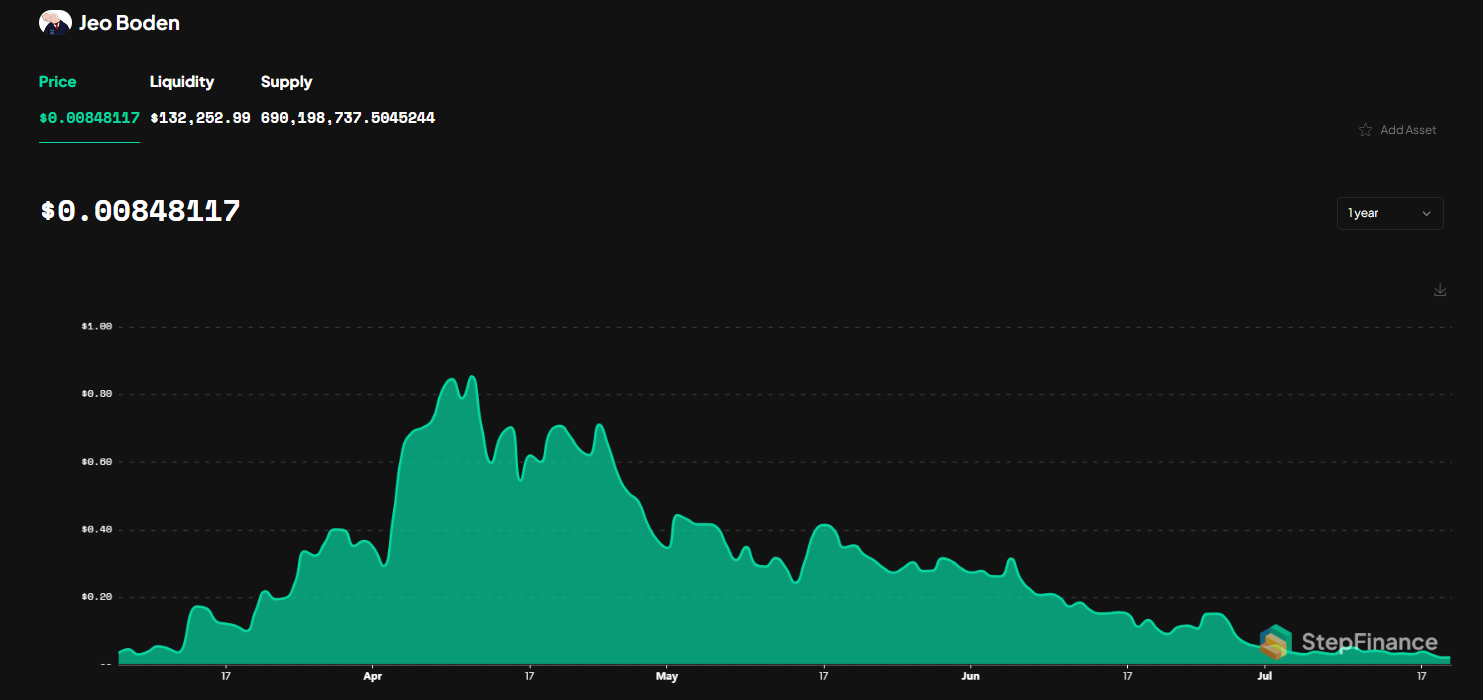This screenshot has width=1483, height=700.
Task: Click the green price value under Price
Action: tap(89, 117)
